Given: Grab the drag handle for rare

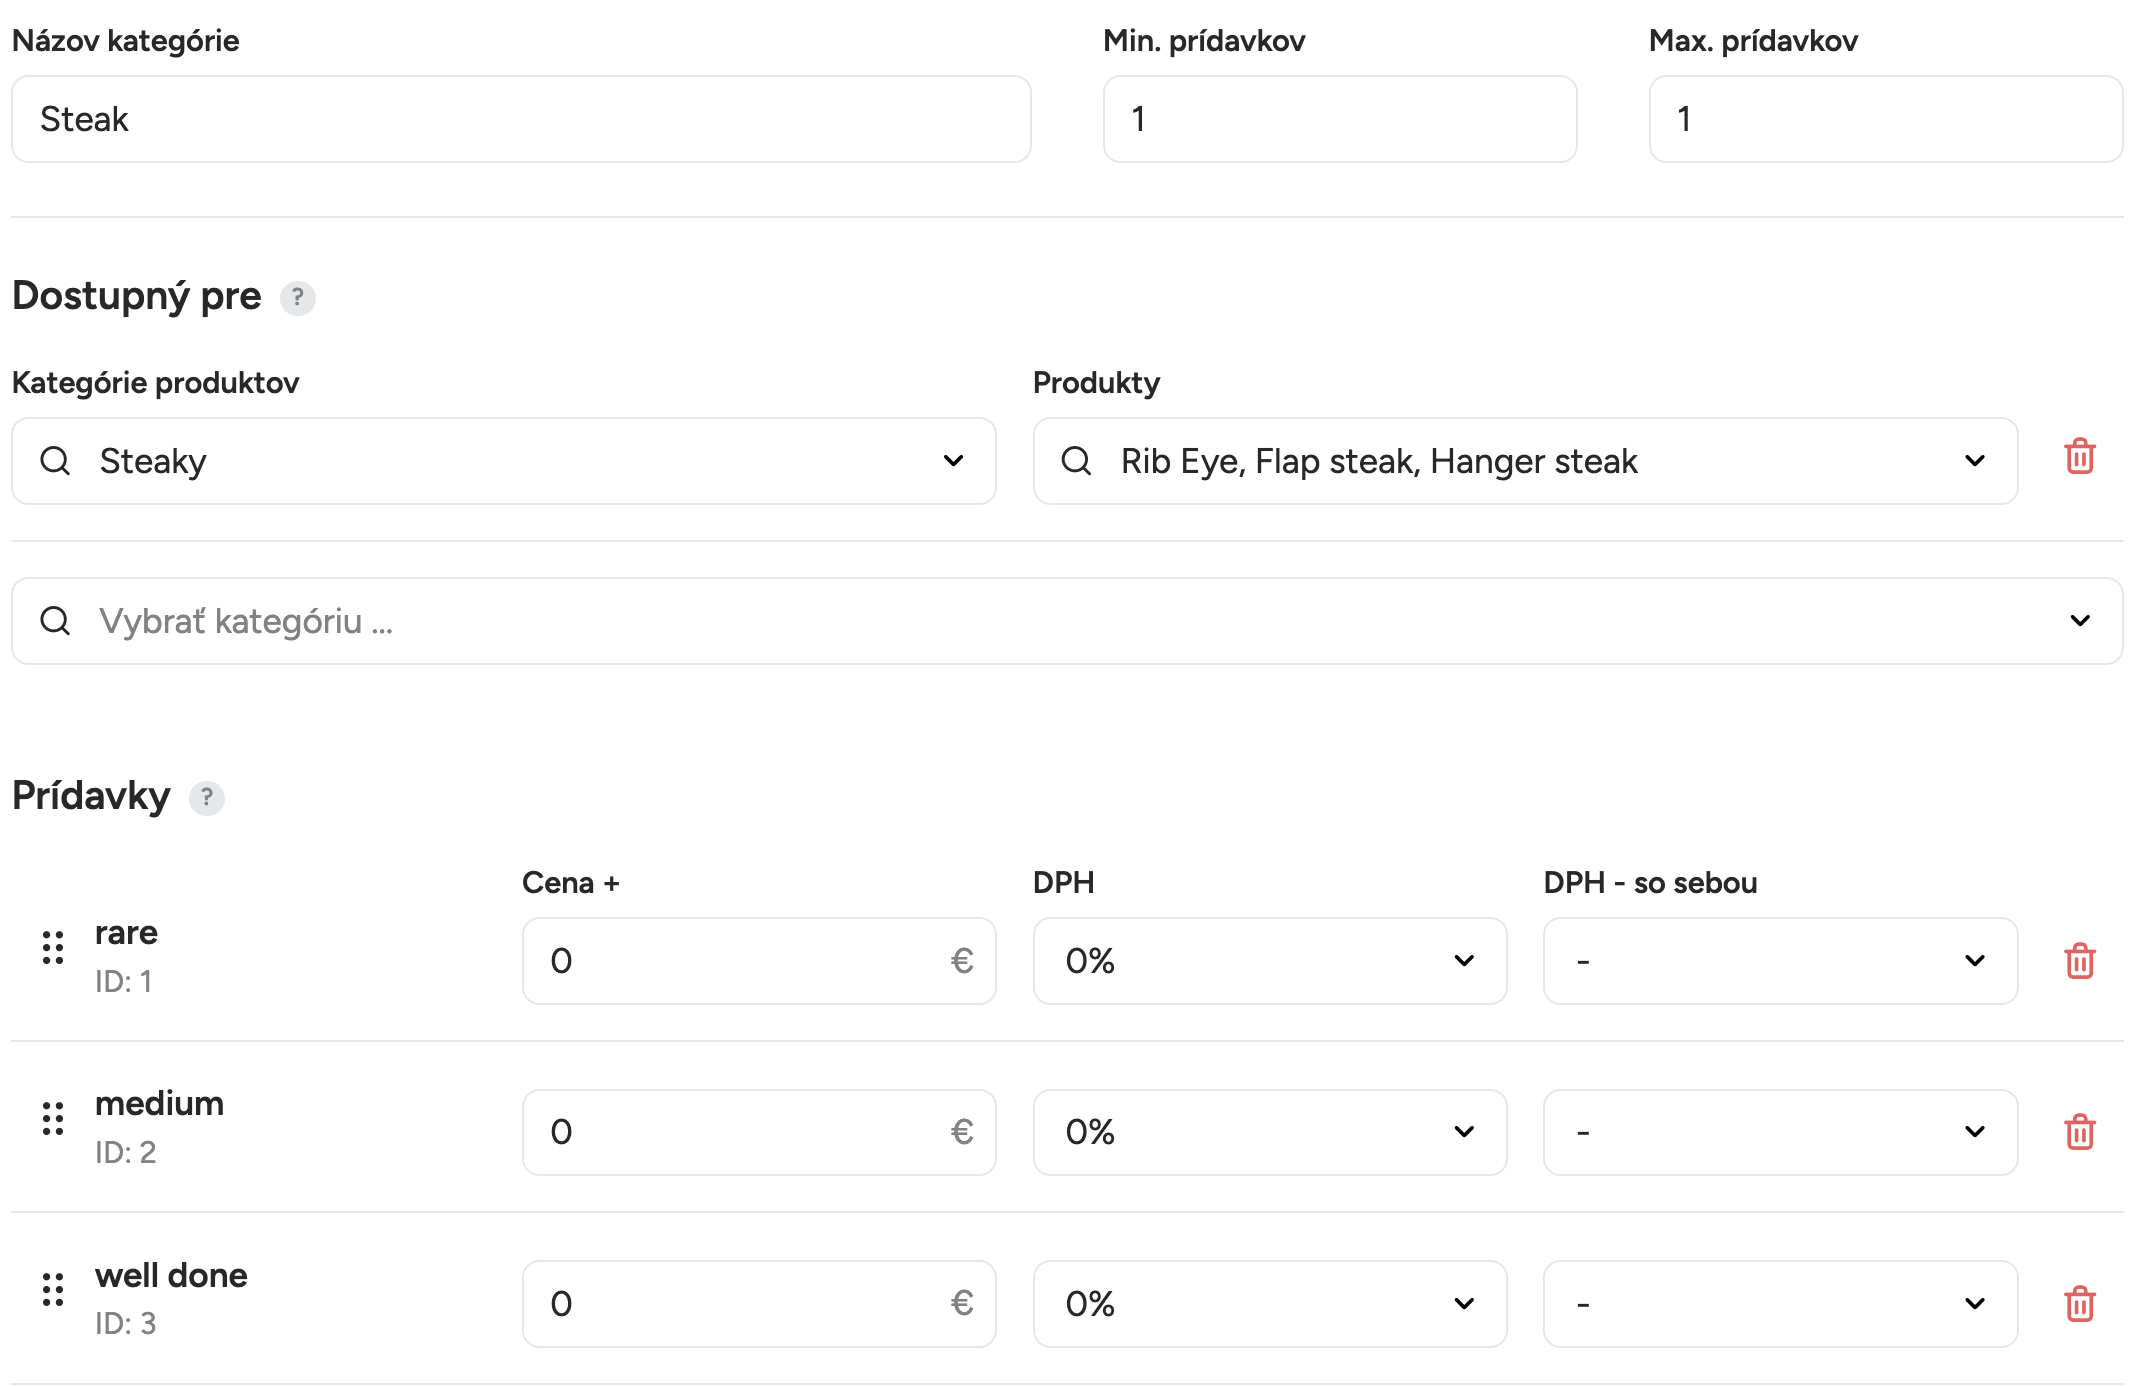Looking at the screenshot, I should pos(53,947).
